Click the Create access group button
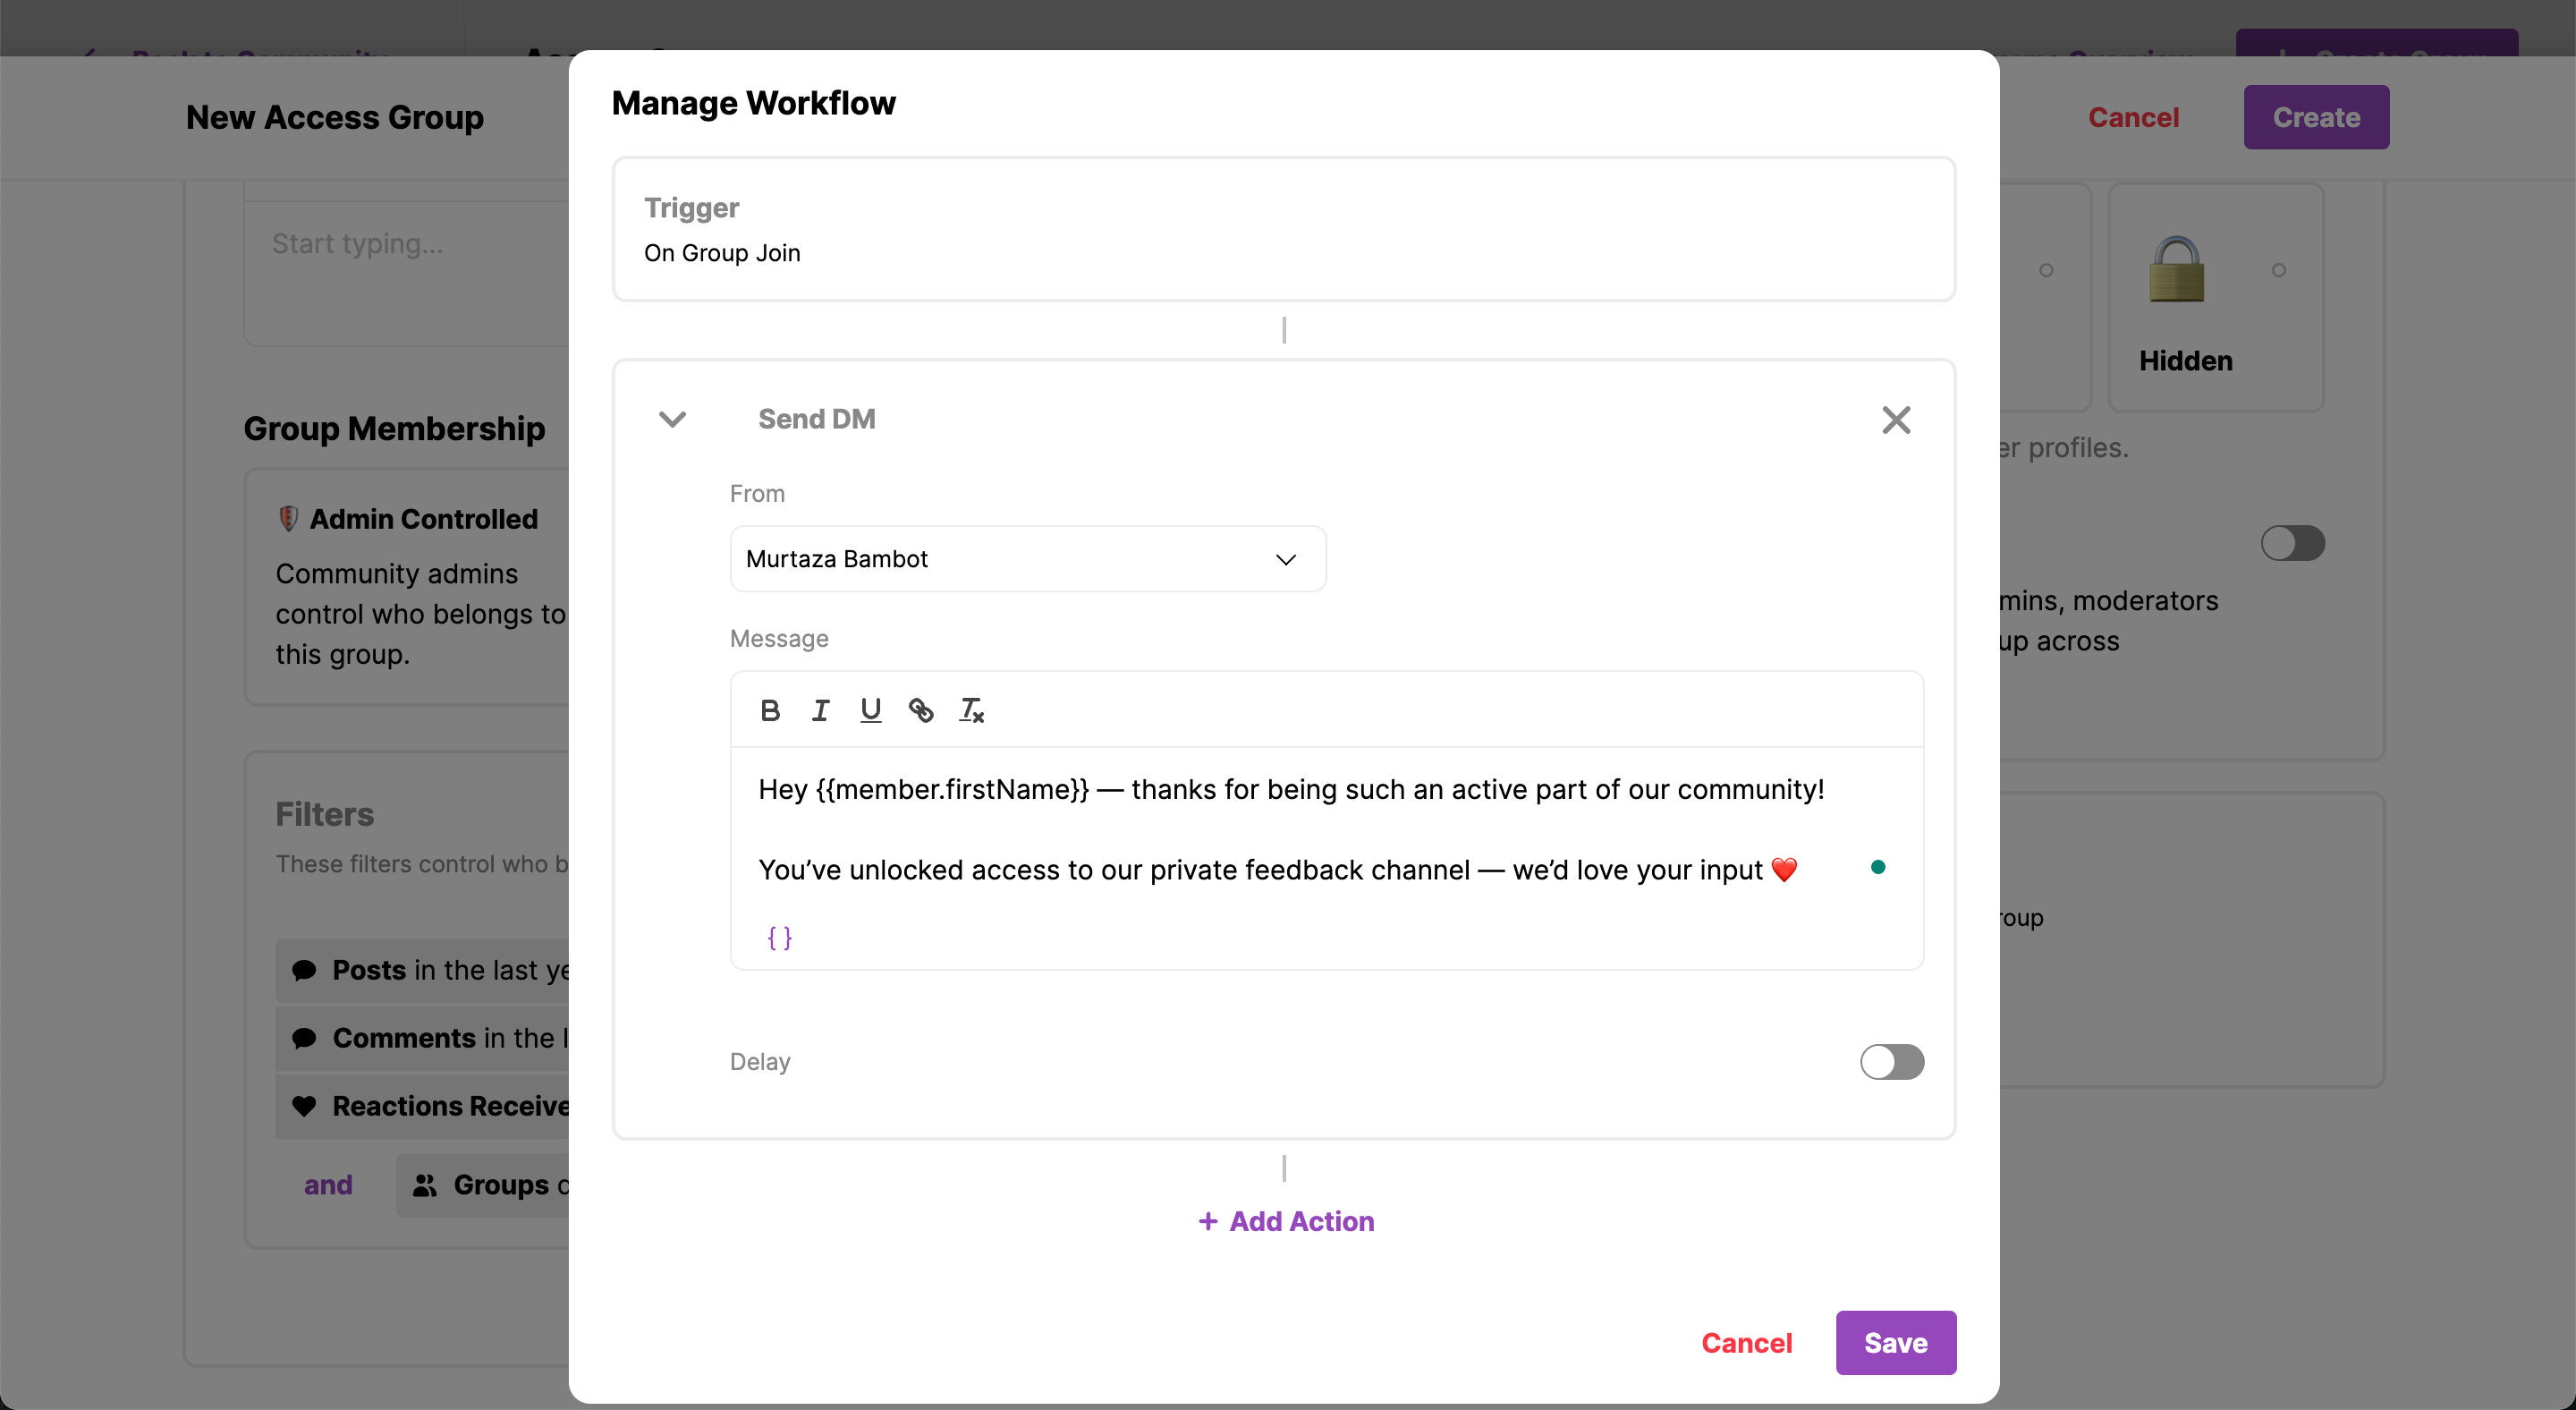The height and width of the screenshot is (1410, 2576). coord(2315,117)
